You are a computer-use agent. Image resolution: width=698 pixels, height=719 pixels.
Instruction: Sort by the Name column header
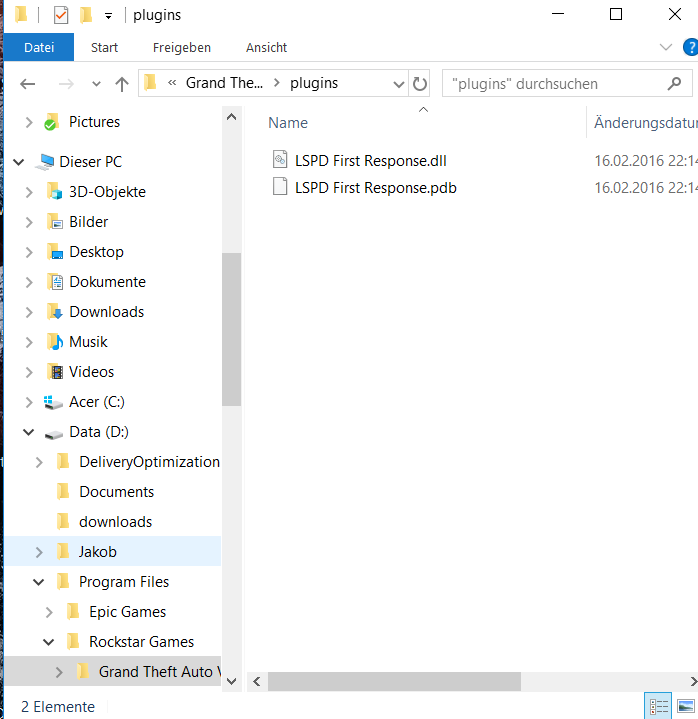288,123
